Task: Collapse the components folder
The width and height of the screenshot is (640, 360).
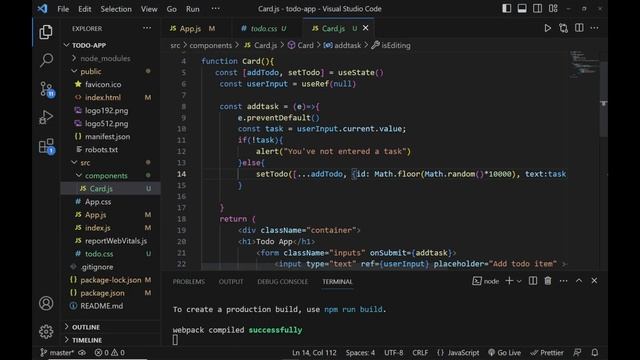Action: click(79, 176)
